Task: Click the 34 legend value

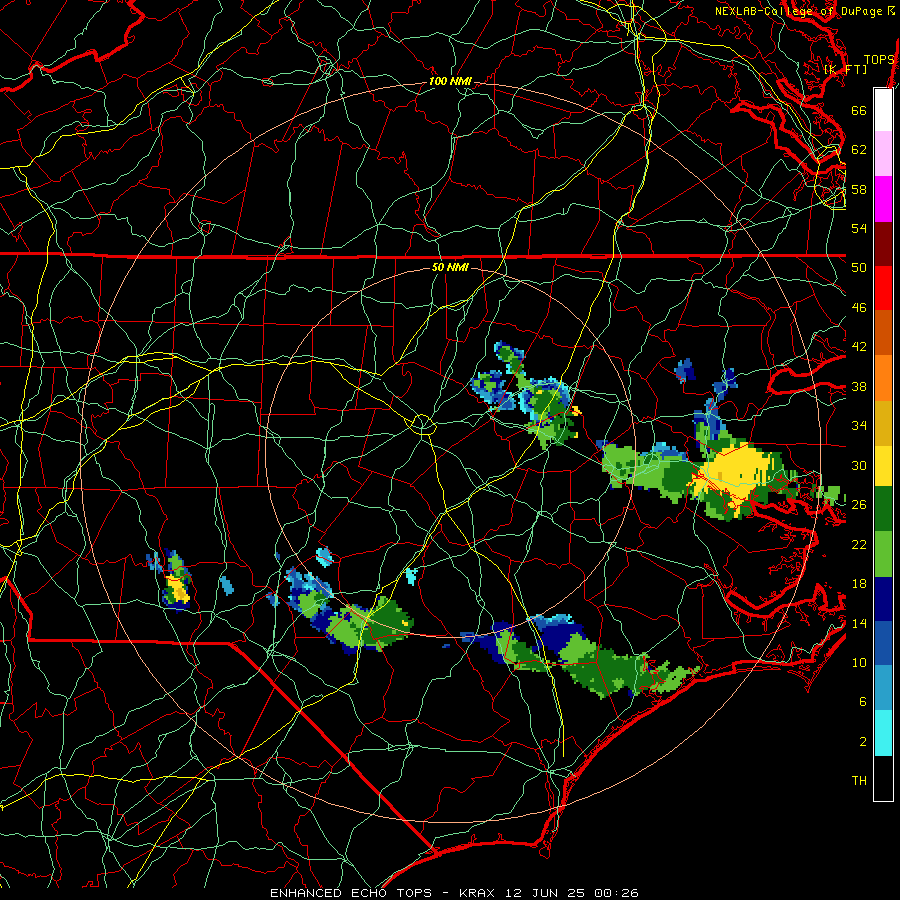Action: tap(859, 426)
